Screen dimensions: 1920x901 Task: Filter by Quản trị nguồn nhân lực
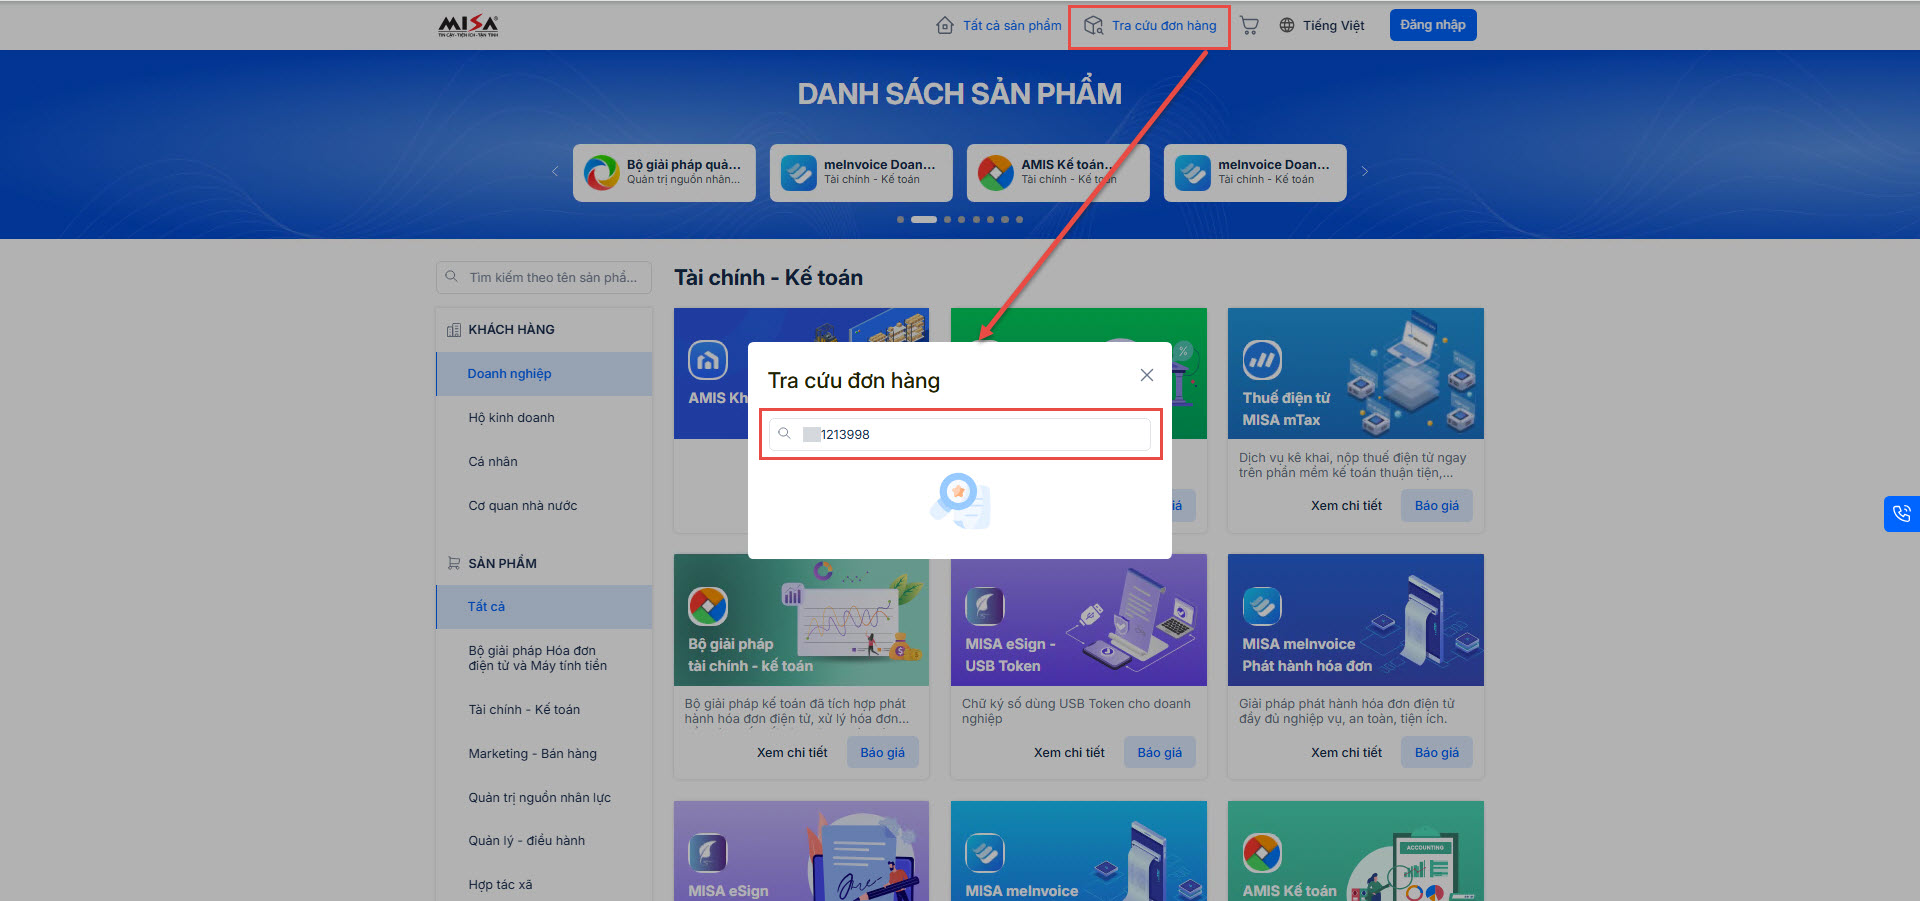[x=544, y=798]
